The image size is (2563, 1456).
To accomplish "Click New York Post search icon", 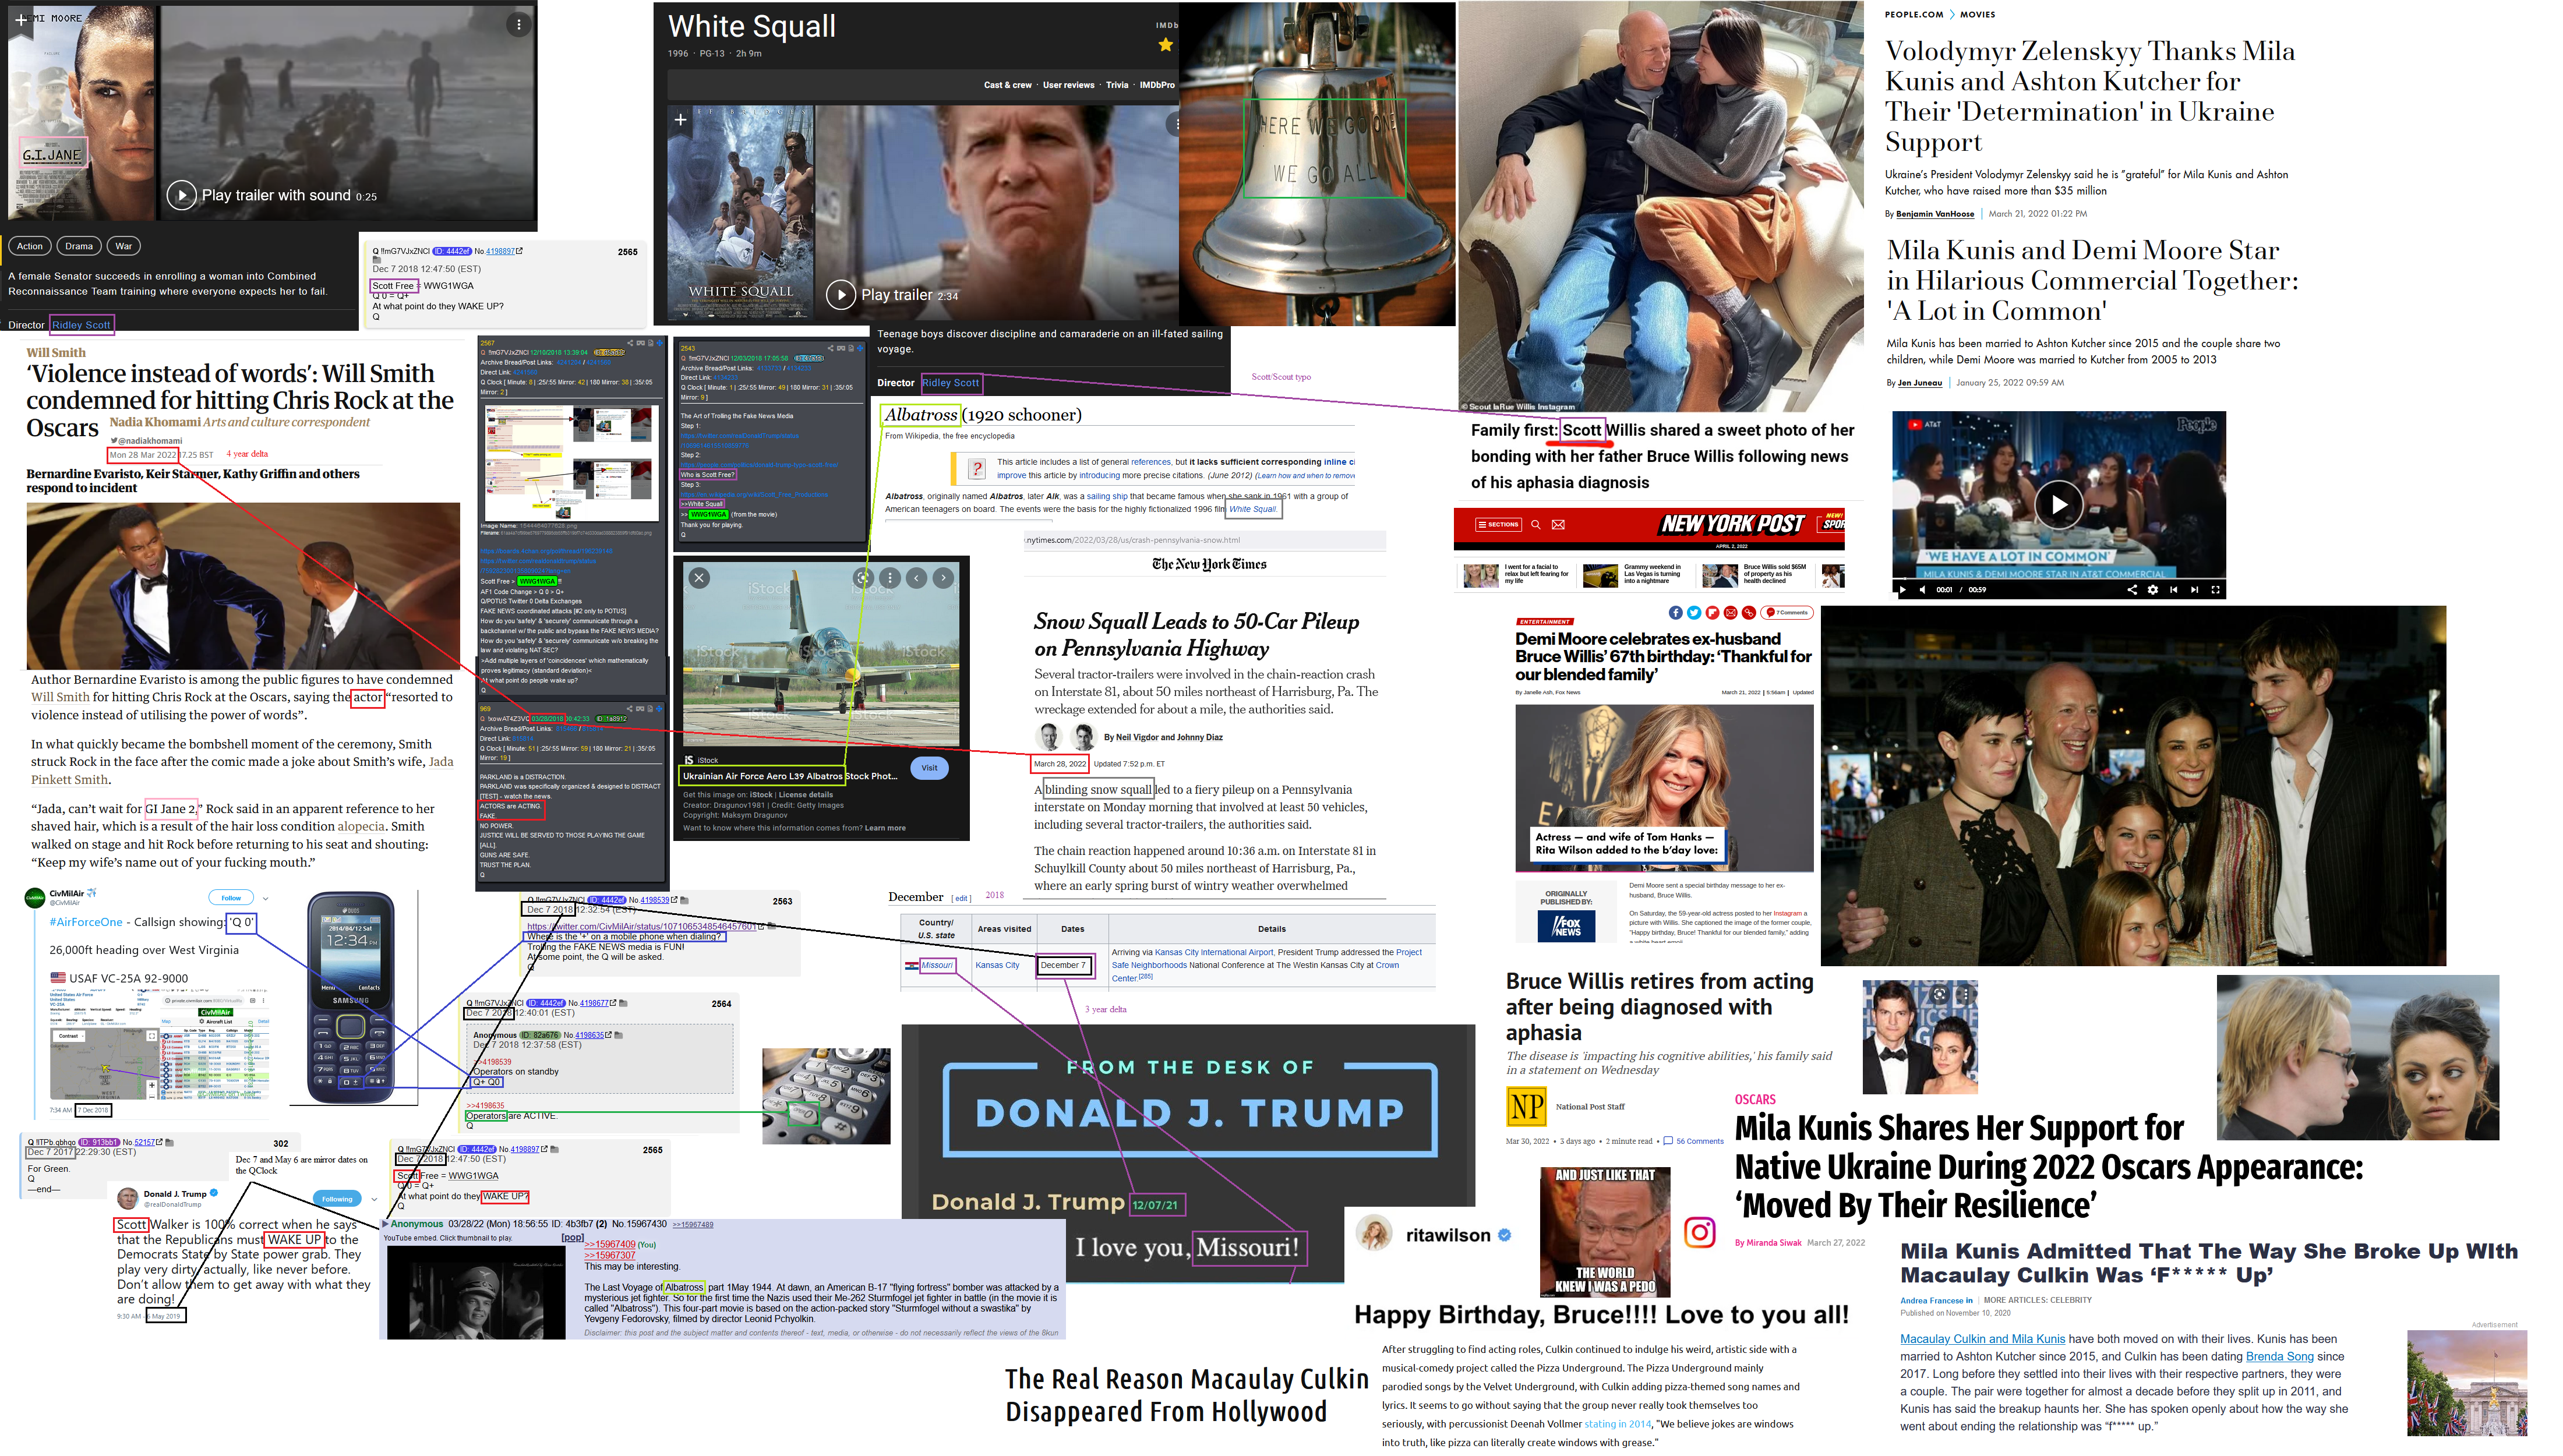I will coord(1536,524).
